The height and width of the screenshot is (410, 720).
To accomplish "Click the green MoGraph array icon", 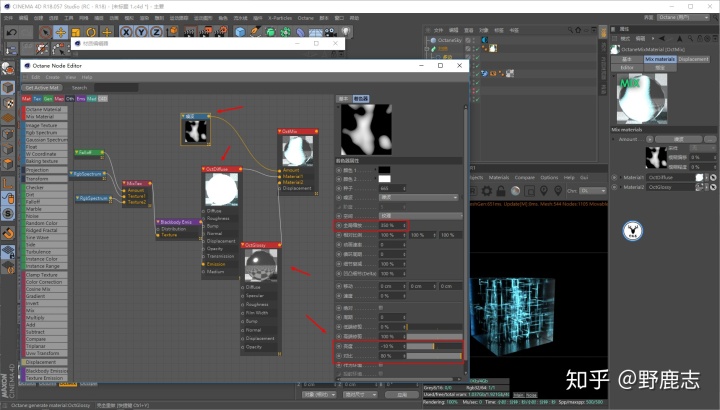I will pyautogui.click(x=286, y=32).
